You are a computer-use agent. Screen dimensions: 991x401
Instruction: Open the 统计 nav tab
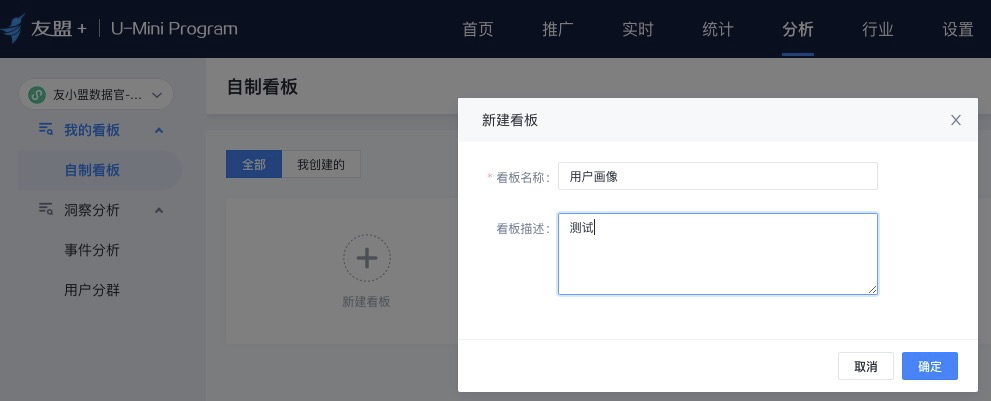tap(718, 29)
